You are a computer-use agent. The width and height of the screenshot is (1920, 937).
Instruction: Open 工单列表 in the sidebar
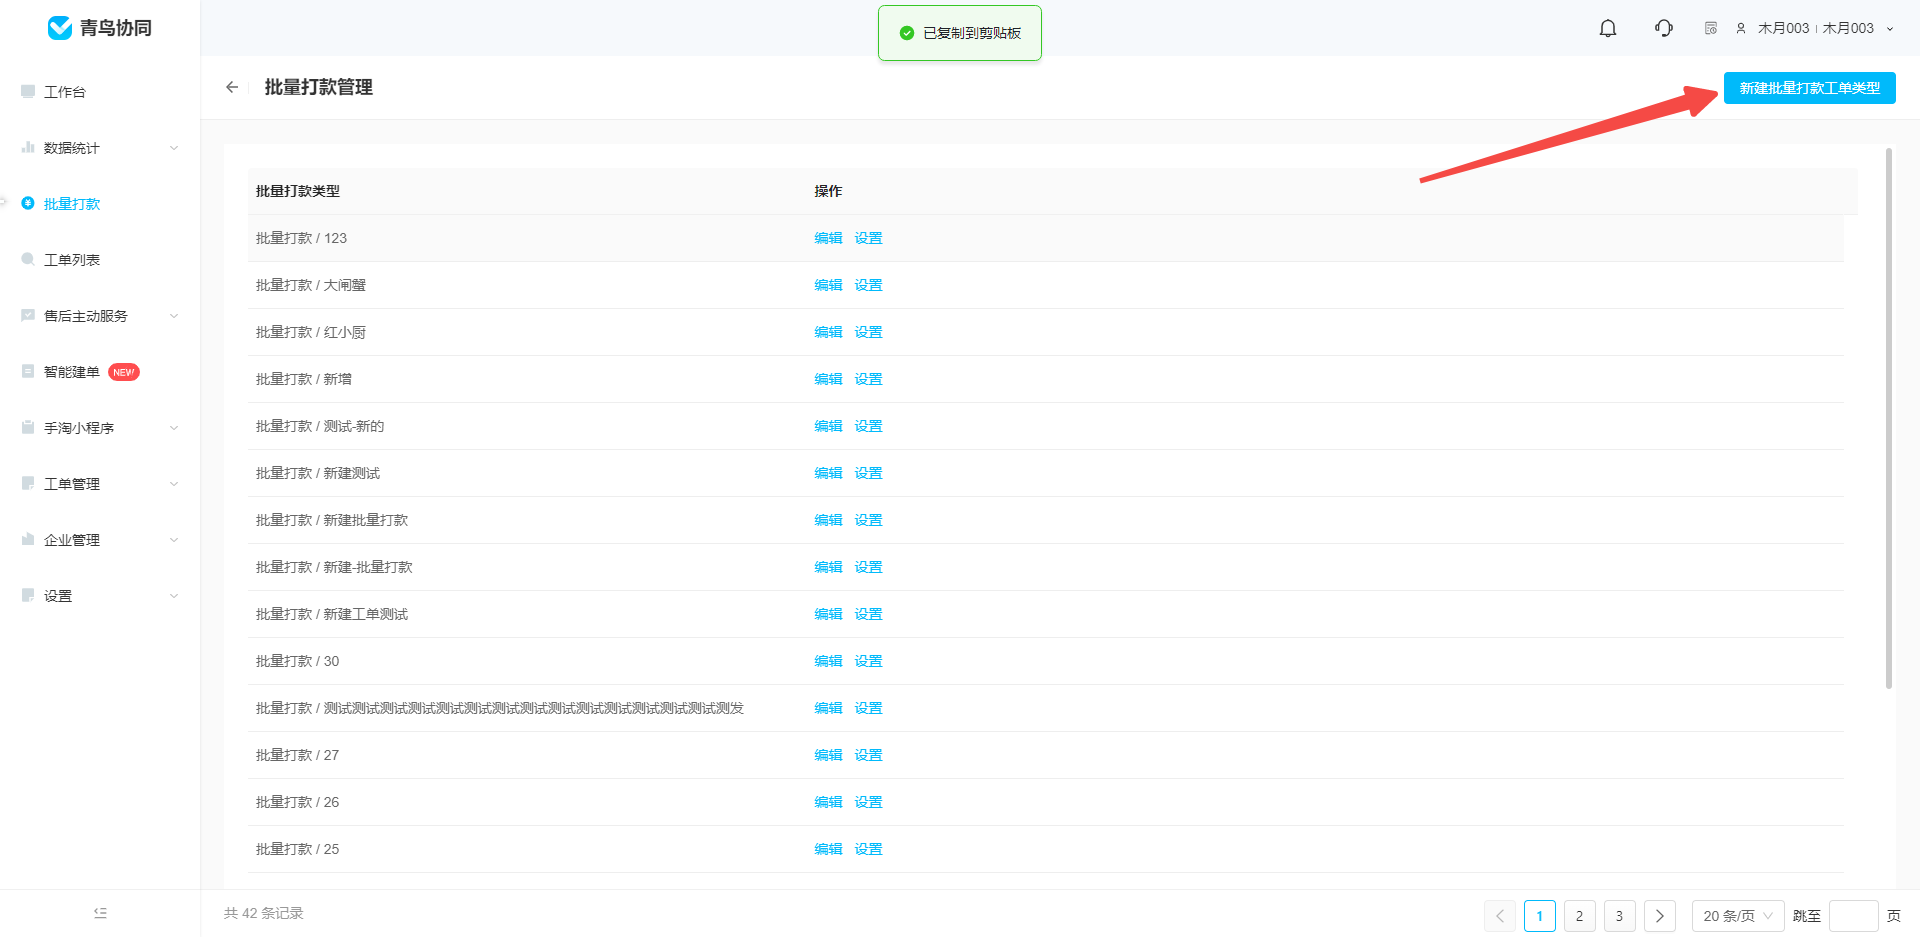72,260
